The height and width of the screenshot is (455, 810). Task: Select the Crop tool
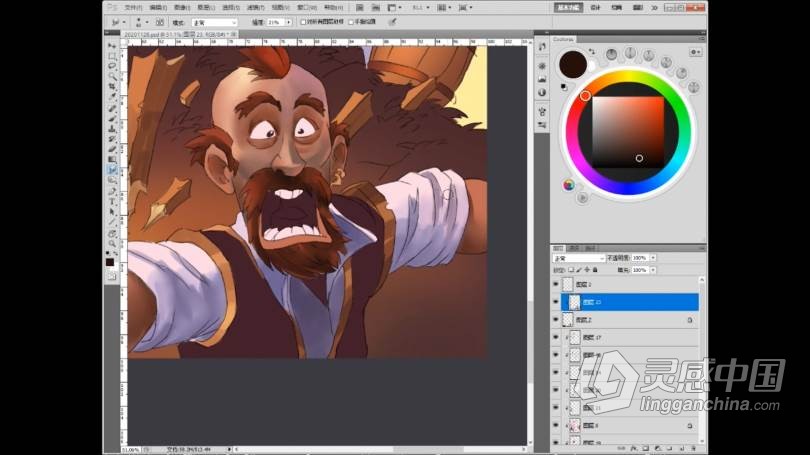point(112,87)
